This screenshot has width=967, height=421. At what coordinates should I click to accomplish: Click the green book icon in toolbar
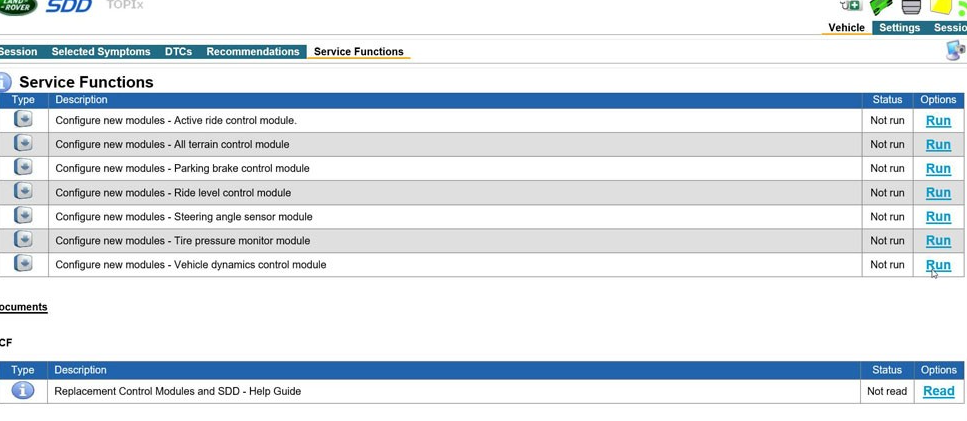point(881,7)
